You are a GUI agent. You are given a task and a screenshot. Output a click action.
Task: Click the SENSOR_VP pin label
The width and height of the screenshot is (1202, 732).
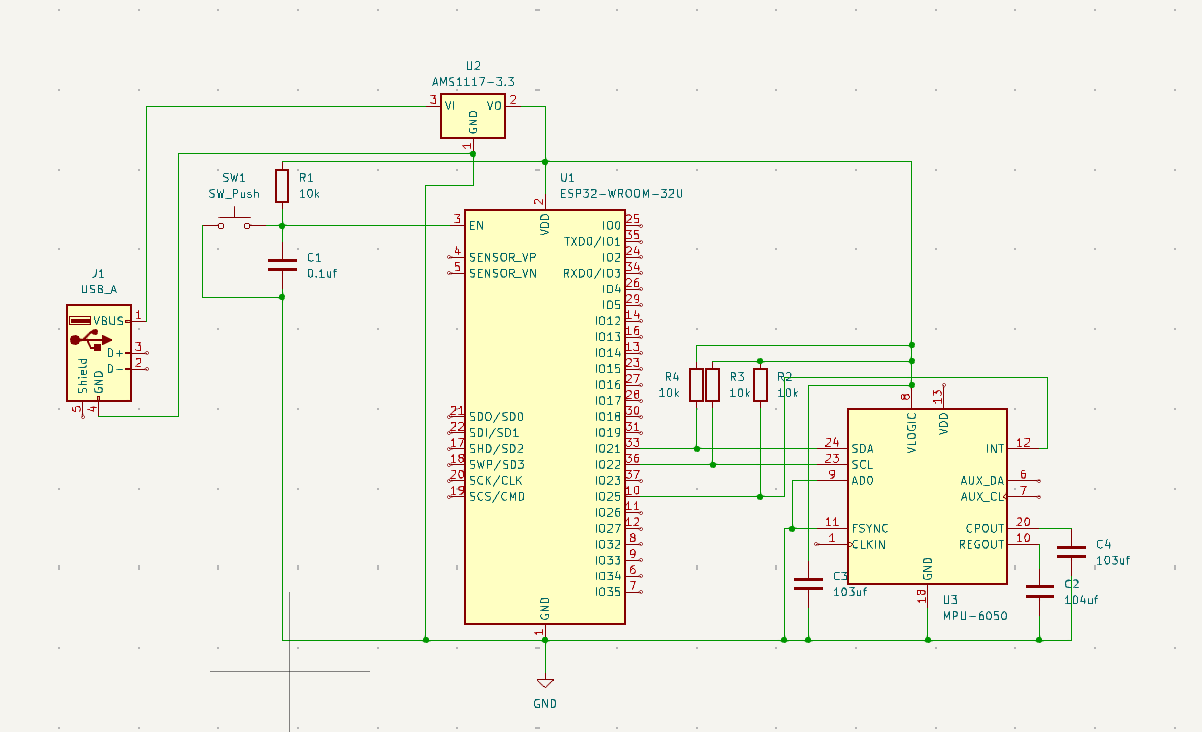click(503, 257)
